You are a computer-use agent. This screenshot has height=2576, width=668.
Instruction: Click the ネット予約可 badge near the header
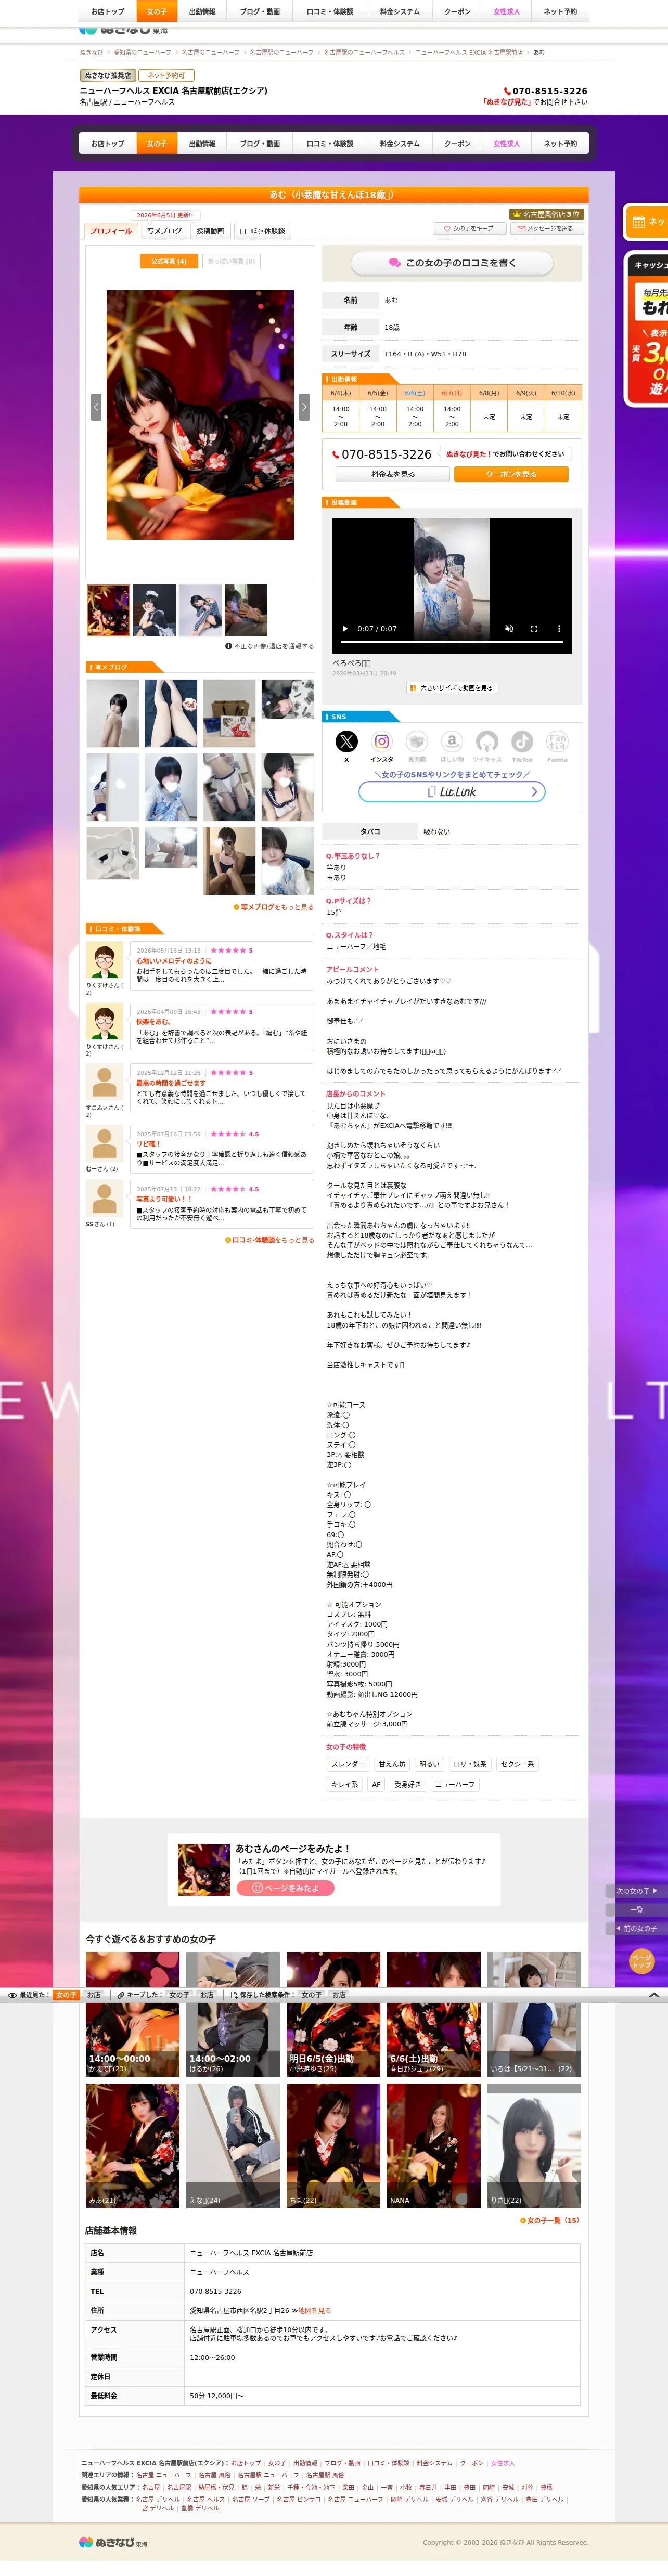(x=166, y=75)
